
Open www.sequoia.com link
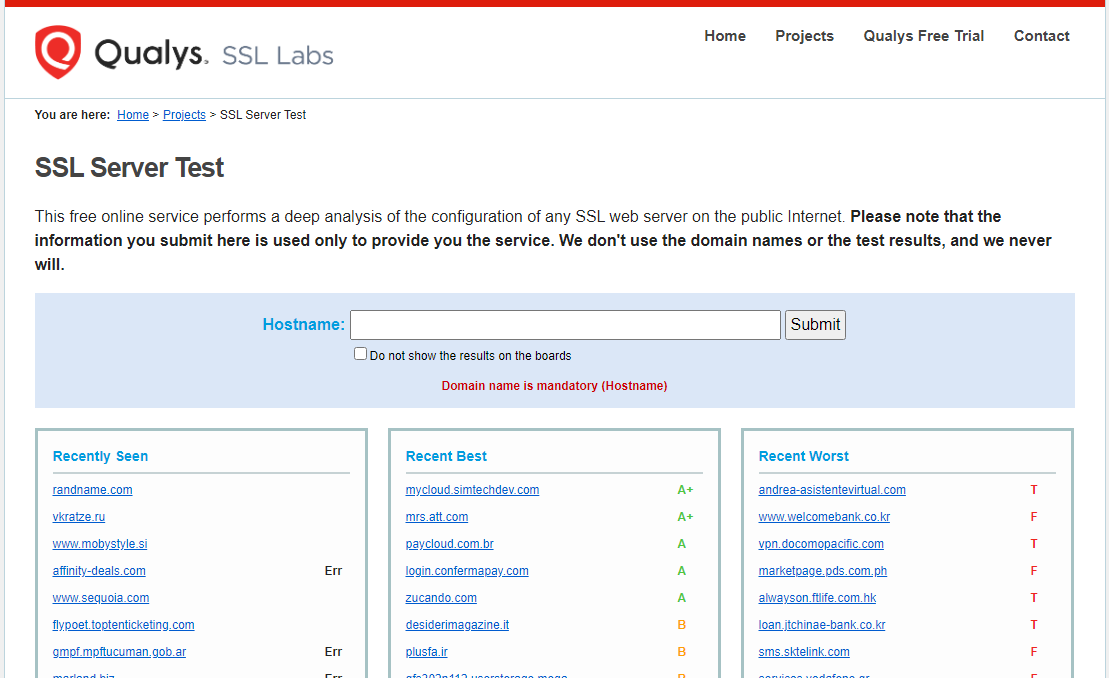100,597
